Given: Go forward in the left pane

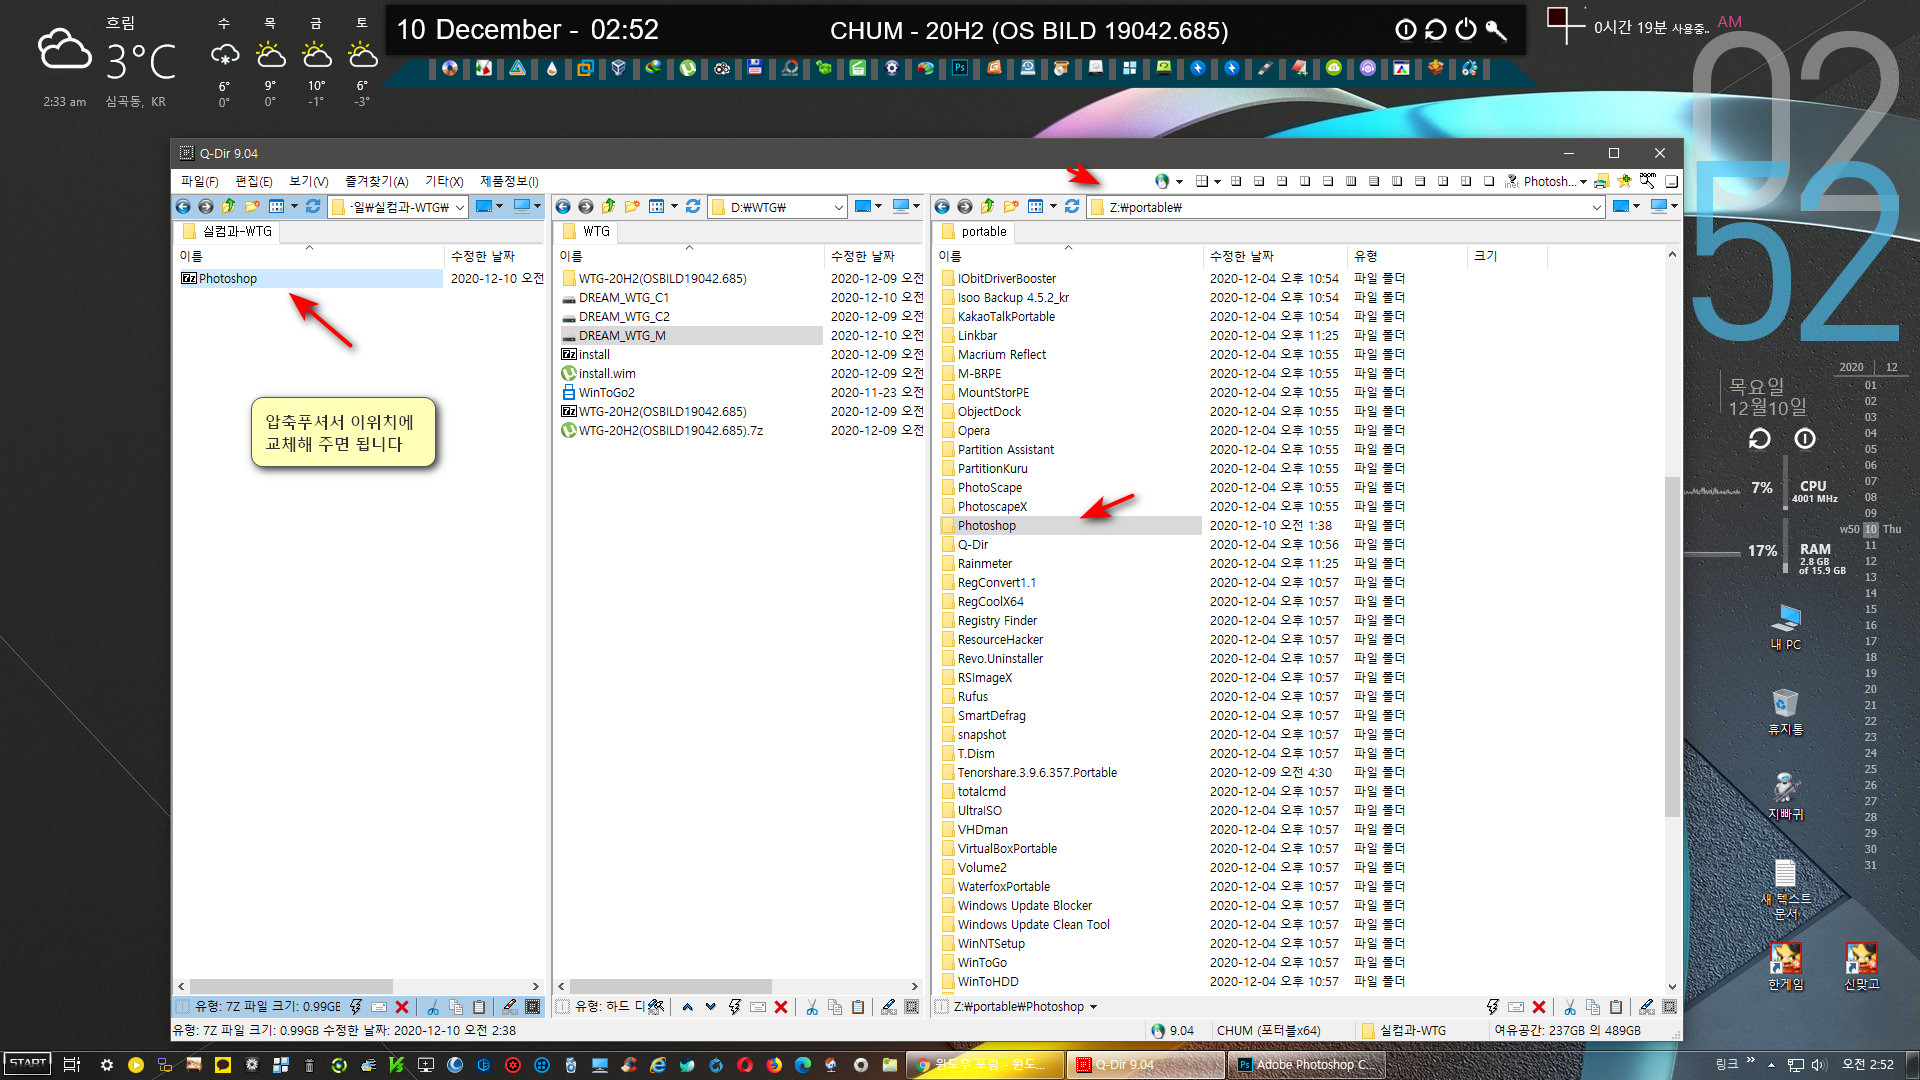Looking at the screenshot, I should [x=206, y=207].
